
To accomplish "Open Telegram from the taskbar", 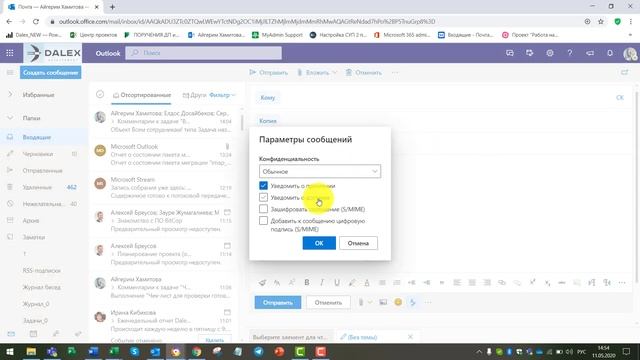I will 259,351.
